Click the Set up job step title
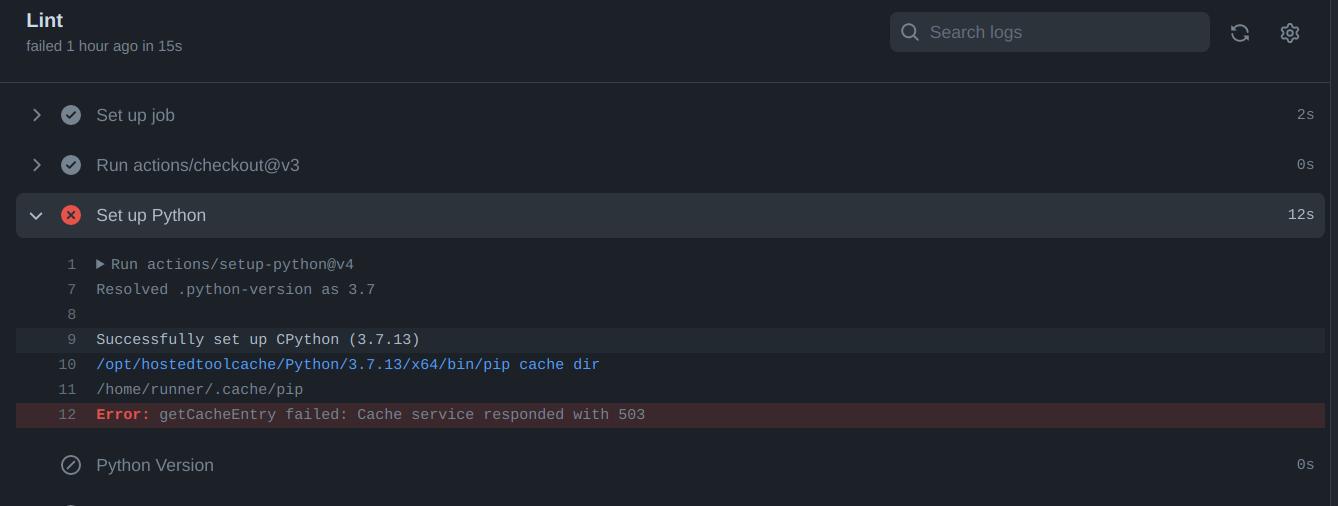 [x=135, y=115]
